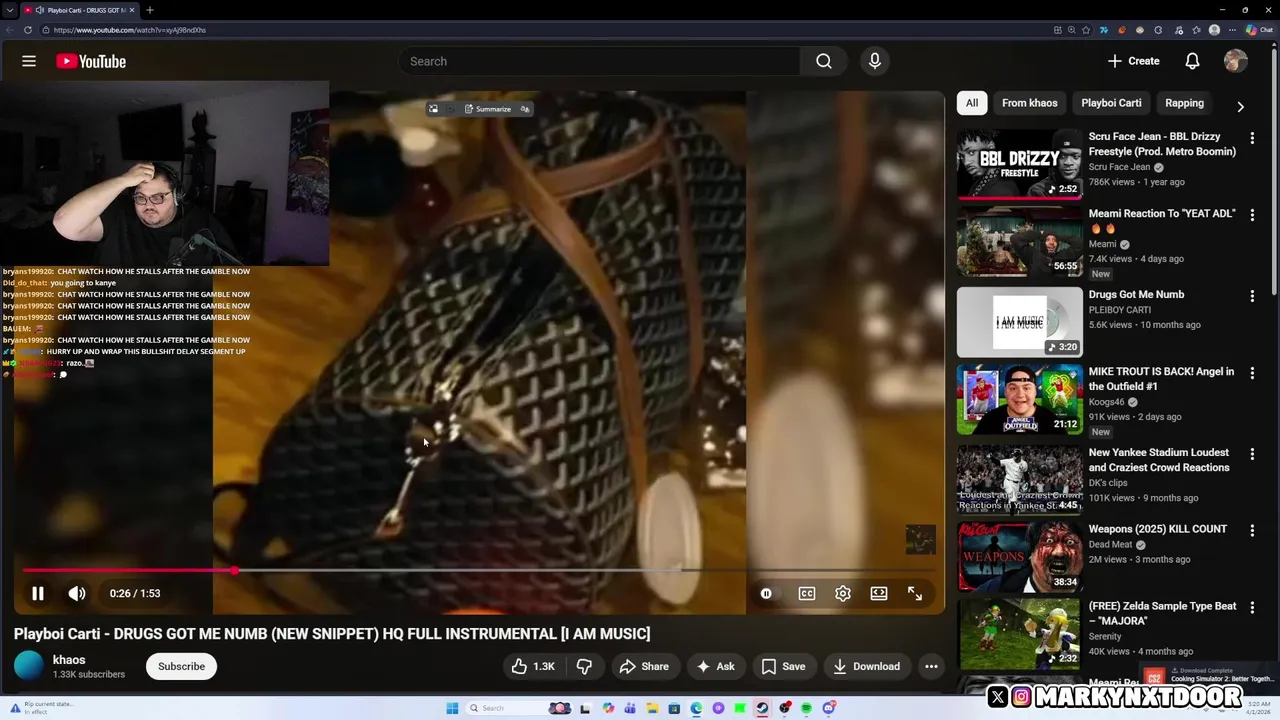Switch to theater mode

pyautogui.click(x=879, y=593)
